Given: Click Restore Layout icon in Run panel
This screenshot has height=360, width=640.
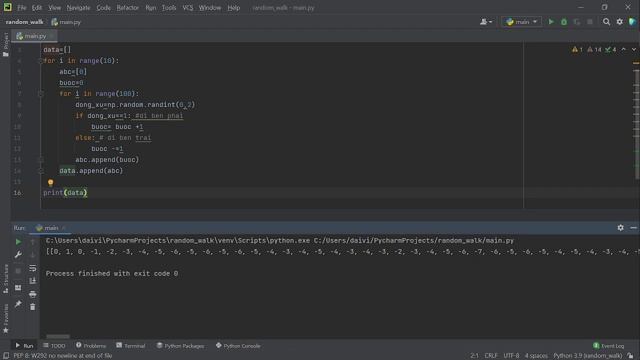Looking at the screenshot, I should (18, 288).
